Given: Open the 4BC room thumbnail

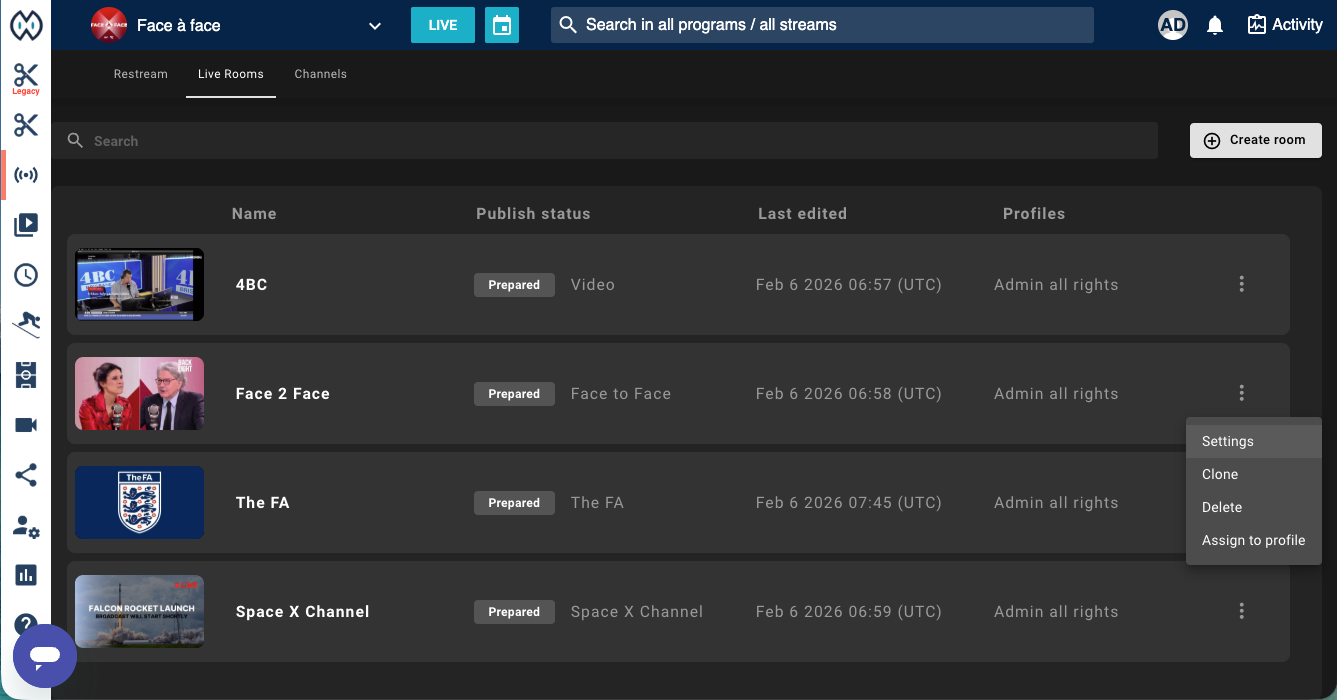Looking at the screenshot, I should click(x=140, y=284).
